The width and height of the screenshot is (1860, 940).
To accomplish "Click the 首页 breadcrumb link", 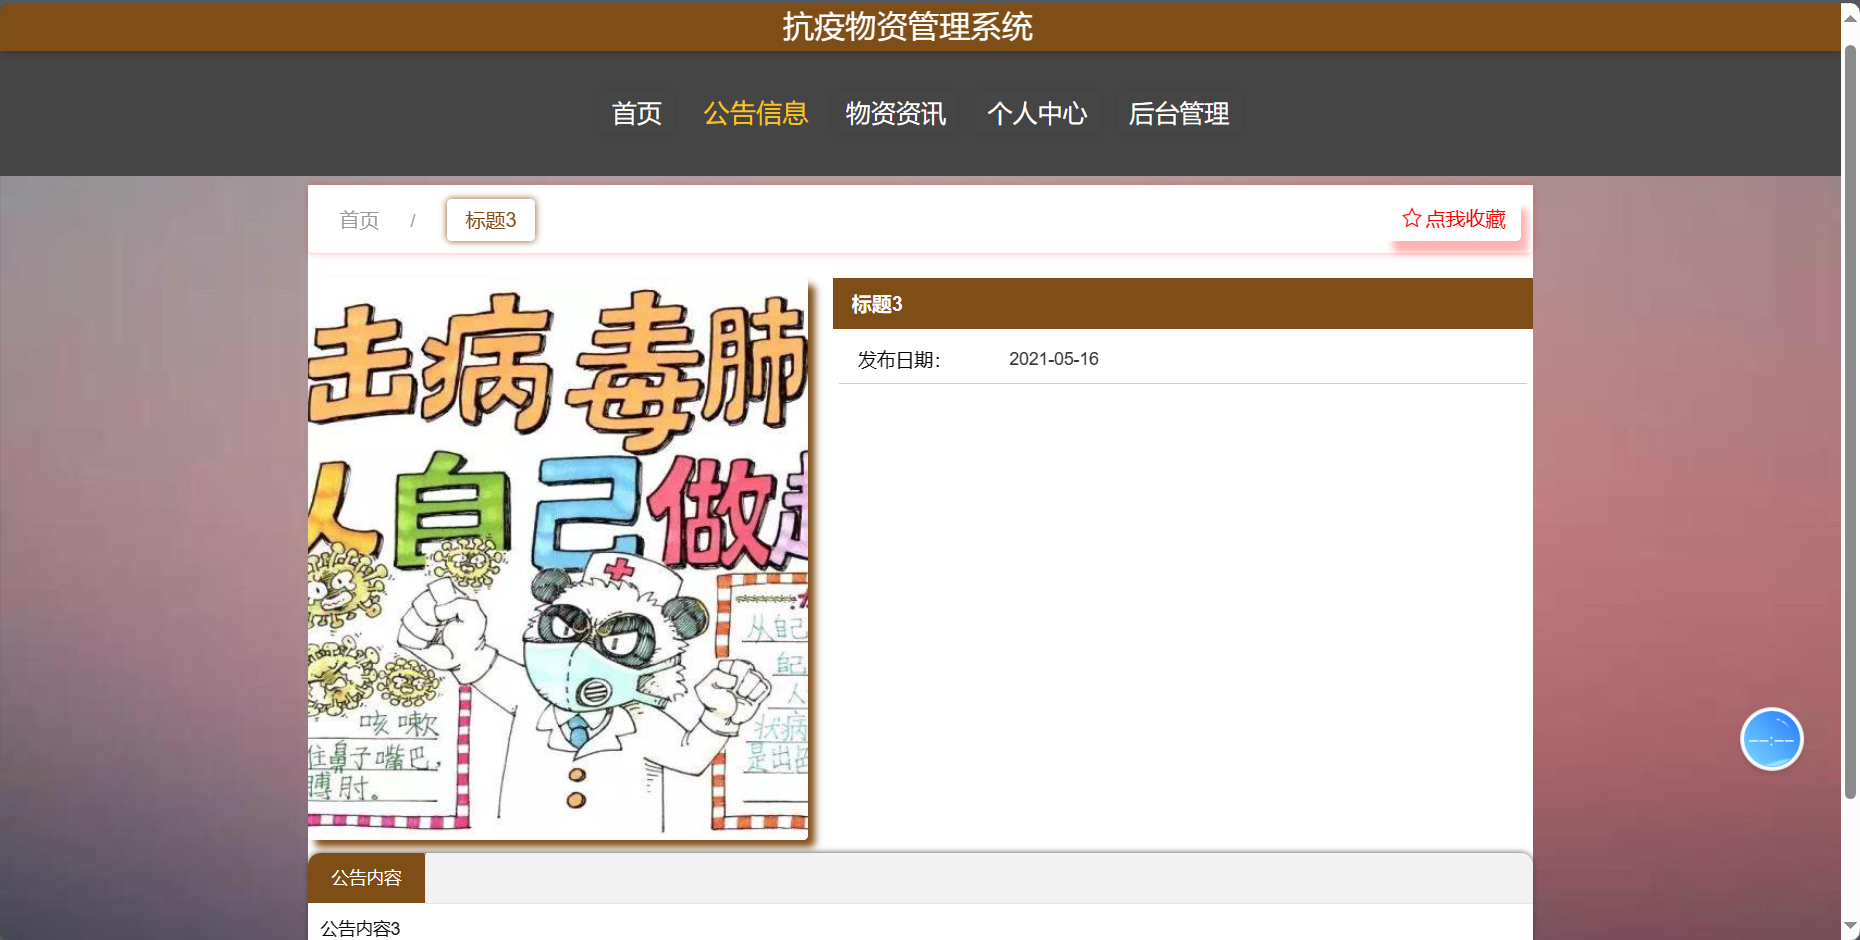I will coord(359,220).
